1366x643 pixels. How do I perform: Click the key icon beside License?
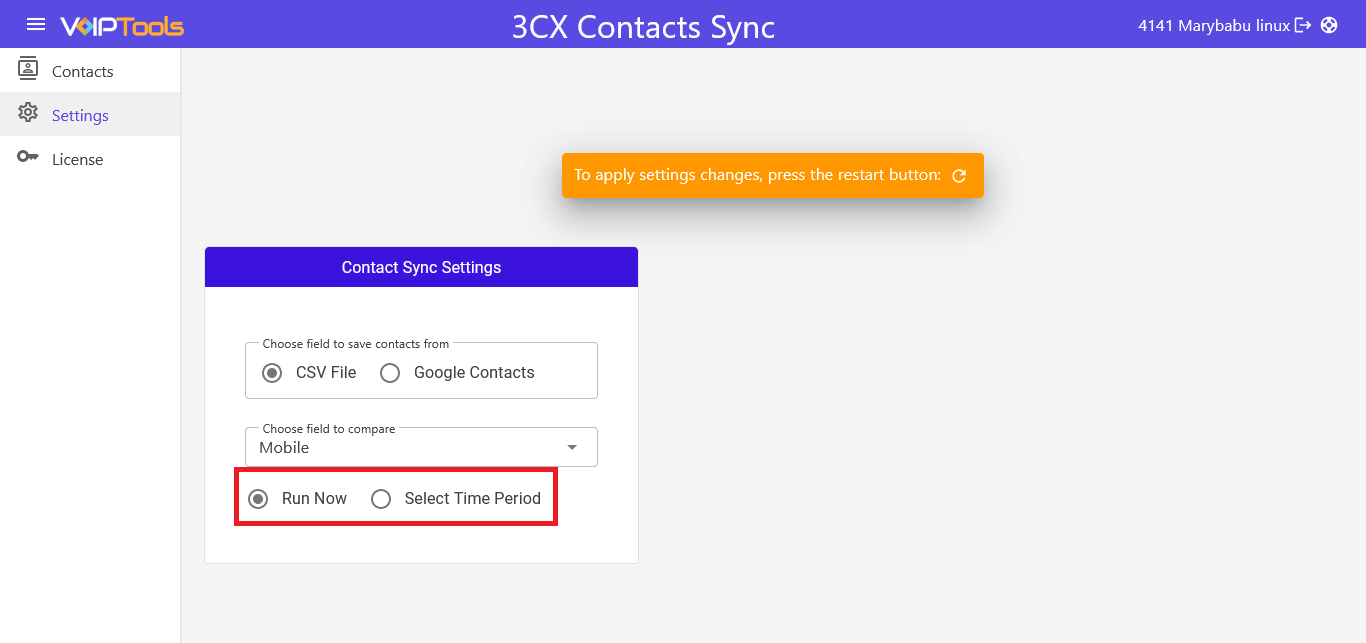(x=28, y=157)
